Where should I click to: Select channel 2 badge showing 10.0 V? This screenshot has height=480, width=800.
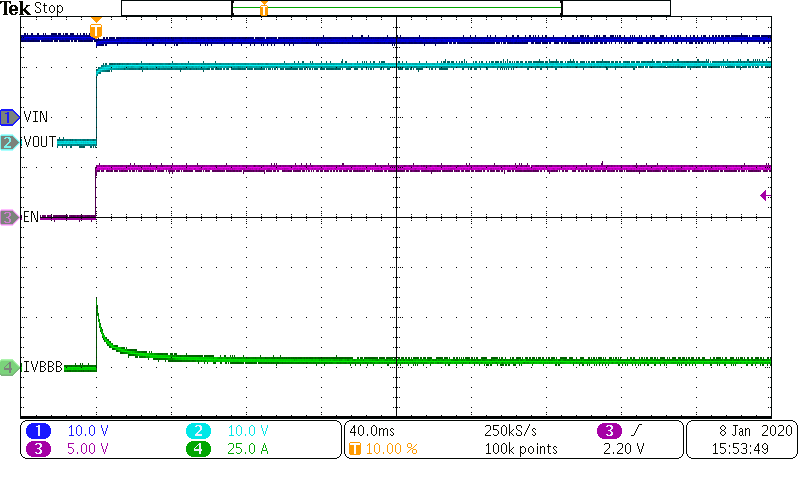tap(199, 430)
